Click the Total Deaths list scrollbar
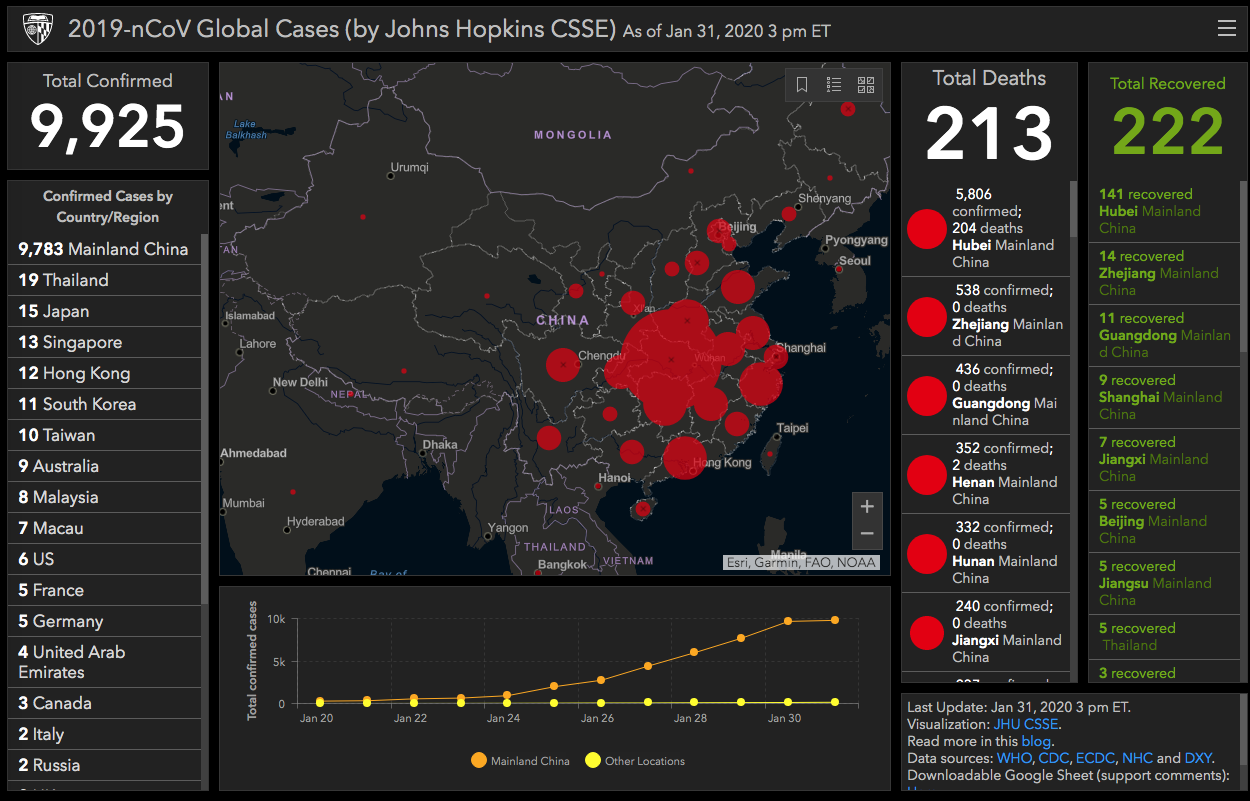 pyautogui.click(x=1075, y=210)
